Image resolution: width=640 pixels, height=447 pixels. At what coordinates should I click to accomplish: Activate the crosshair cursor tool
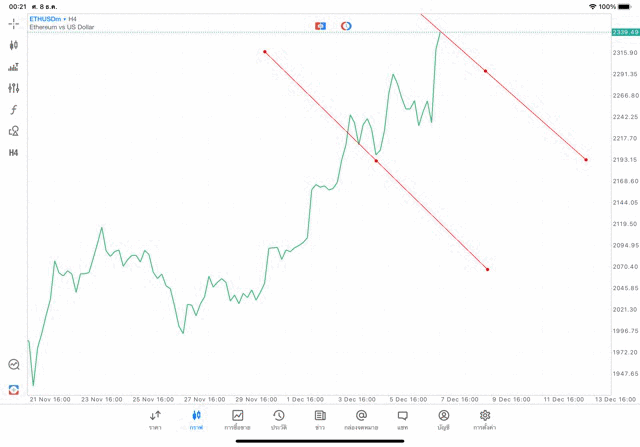14,22
